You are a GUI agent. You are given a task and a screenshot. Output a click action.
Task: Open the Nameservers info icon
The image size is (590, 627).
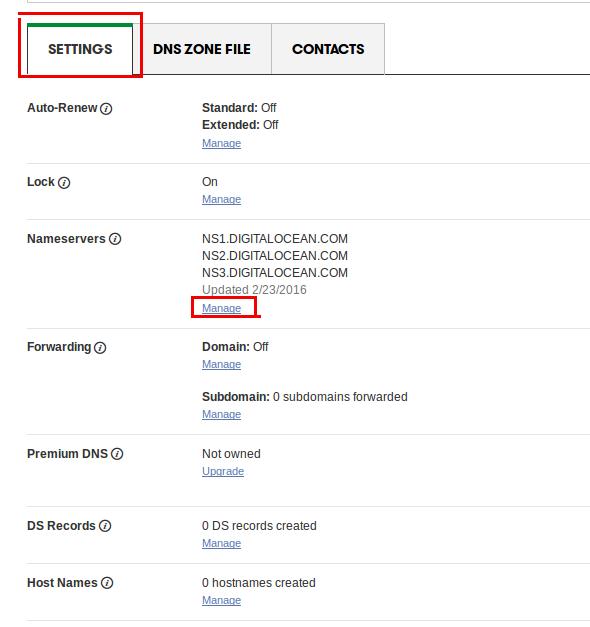point(115,239)
